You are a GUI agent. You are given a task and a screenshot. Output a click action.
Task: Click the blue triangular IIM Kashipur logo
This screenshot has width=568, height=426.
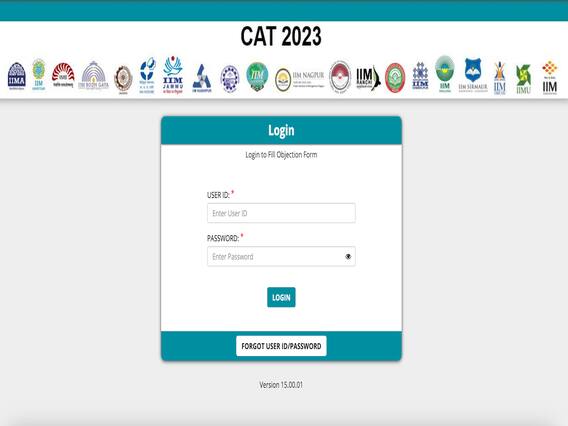point(202,79)
